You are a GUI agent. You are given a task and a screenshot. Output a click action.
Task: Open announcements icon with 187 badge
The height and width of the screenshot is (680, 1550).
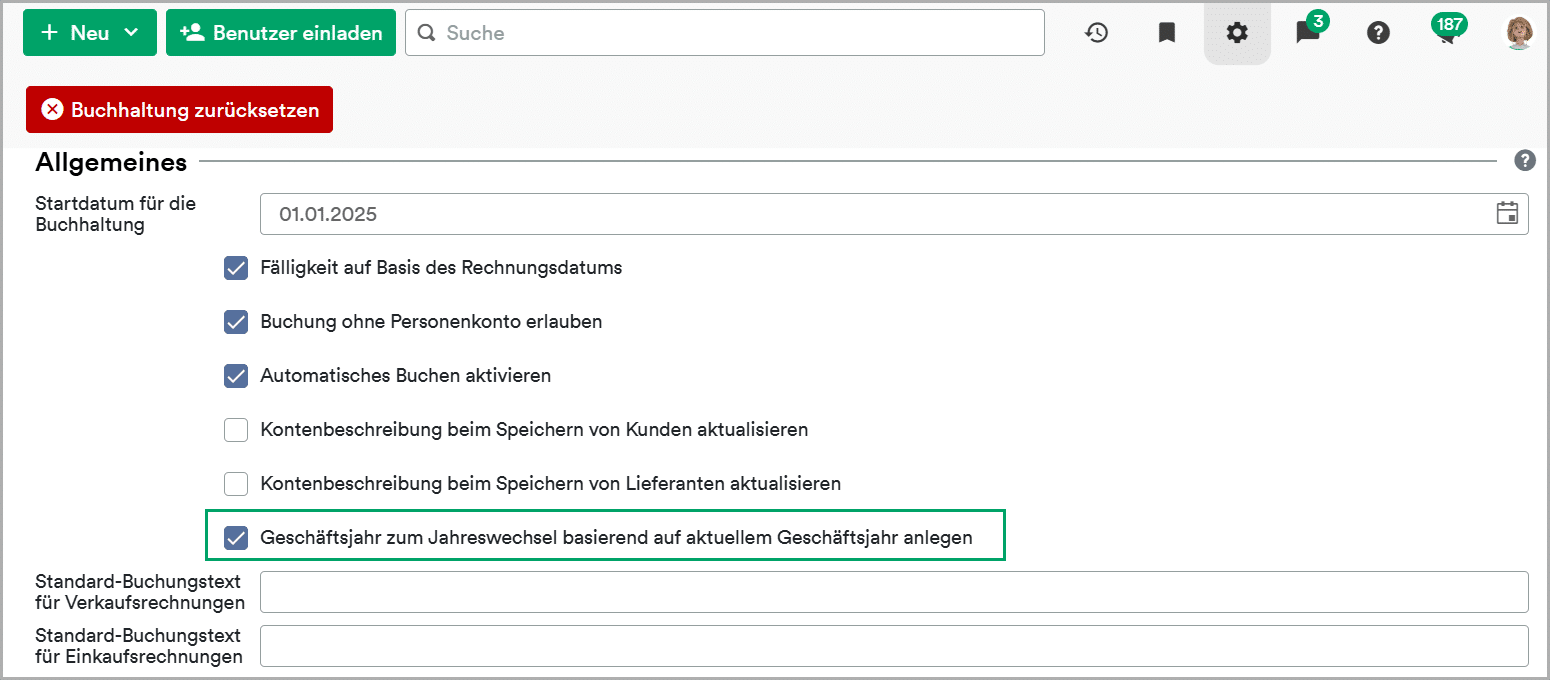[1446, 33]
